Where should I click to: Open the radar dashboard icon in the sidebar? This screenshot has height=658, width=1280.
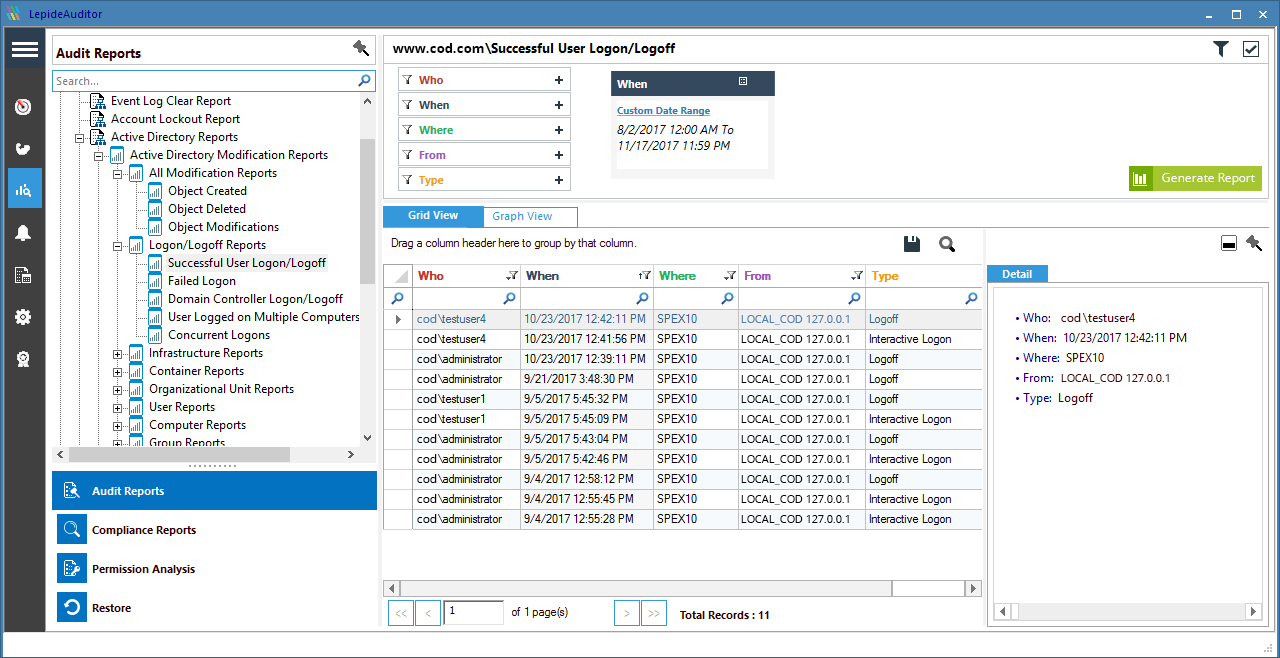pos(24,107)
